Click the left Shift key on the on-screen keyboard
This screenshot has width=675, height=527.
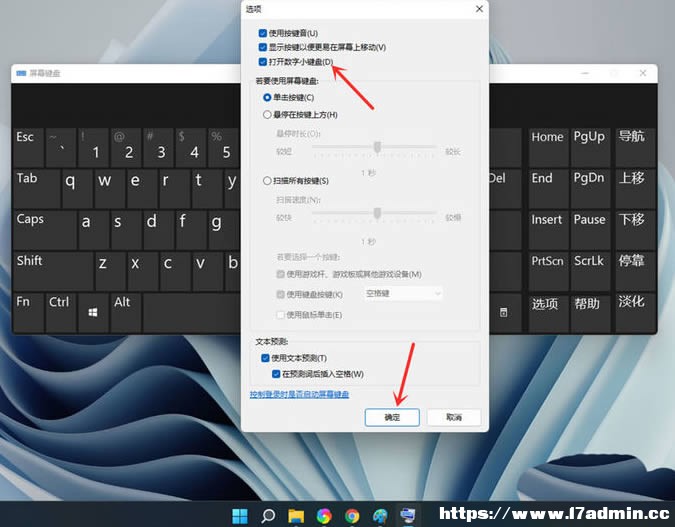pyautogui.click(x=53, y=271)
